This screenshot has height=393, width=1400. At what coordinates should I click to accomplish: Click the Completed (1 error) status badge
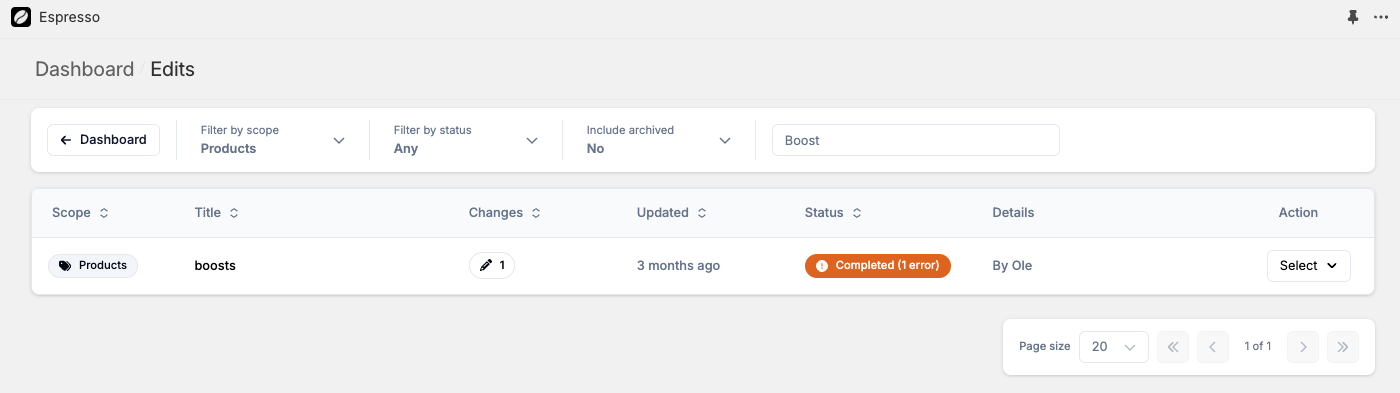point(878,265)
